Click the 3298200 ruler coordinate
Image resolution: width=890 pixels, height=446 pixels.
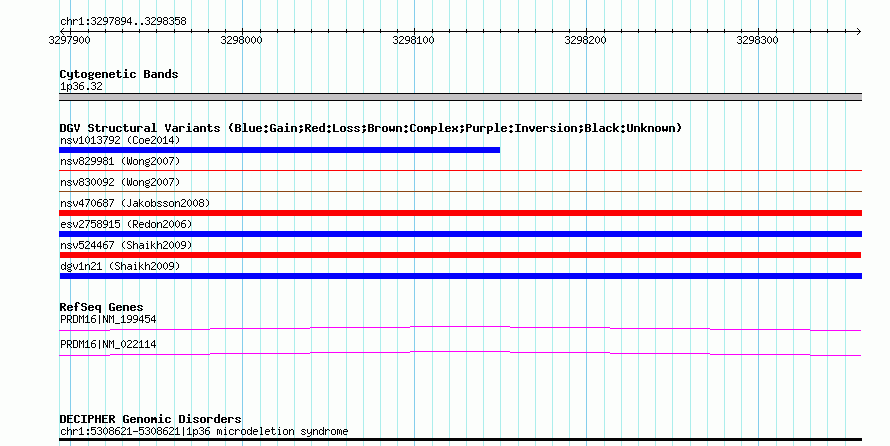click(585, 40)
